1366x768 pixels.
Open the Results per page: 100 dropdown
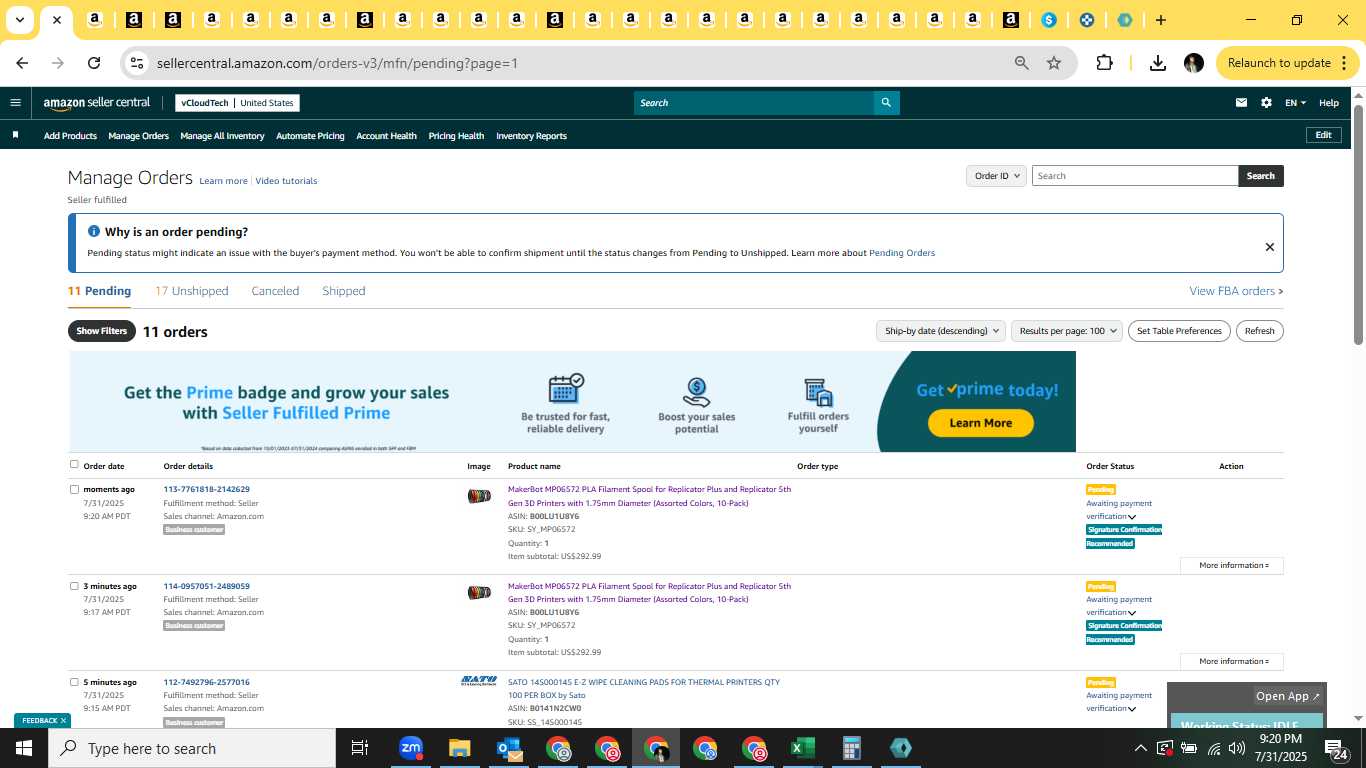pyautogui.click(x=1066, y=331)
